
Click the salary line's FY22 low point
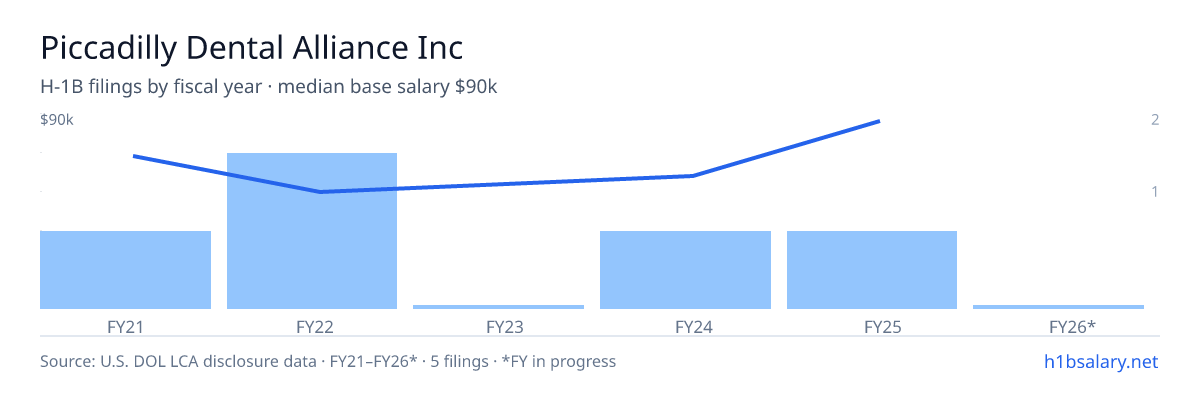320,192
